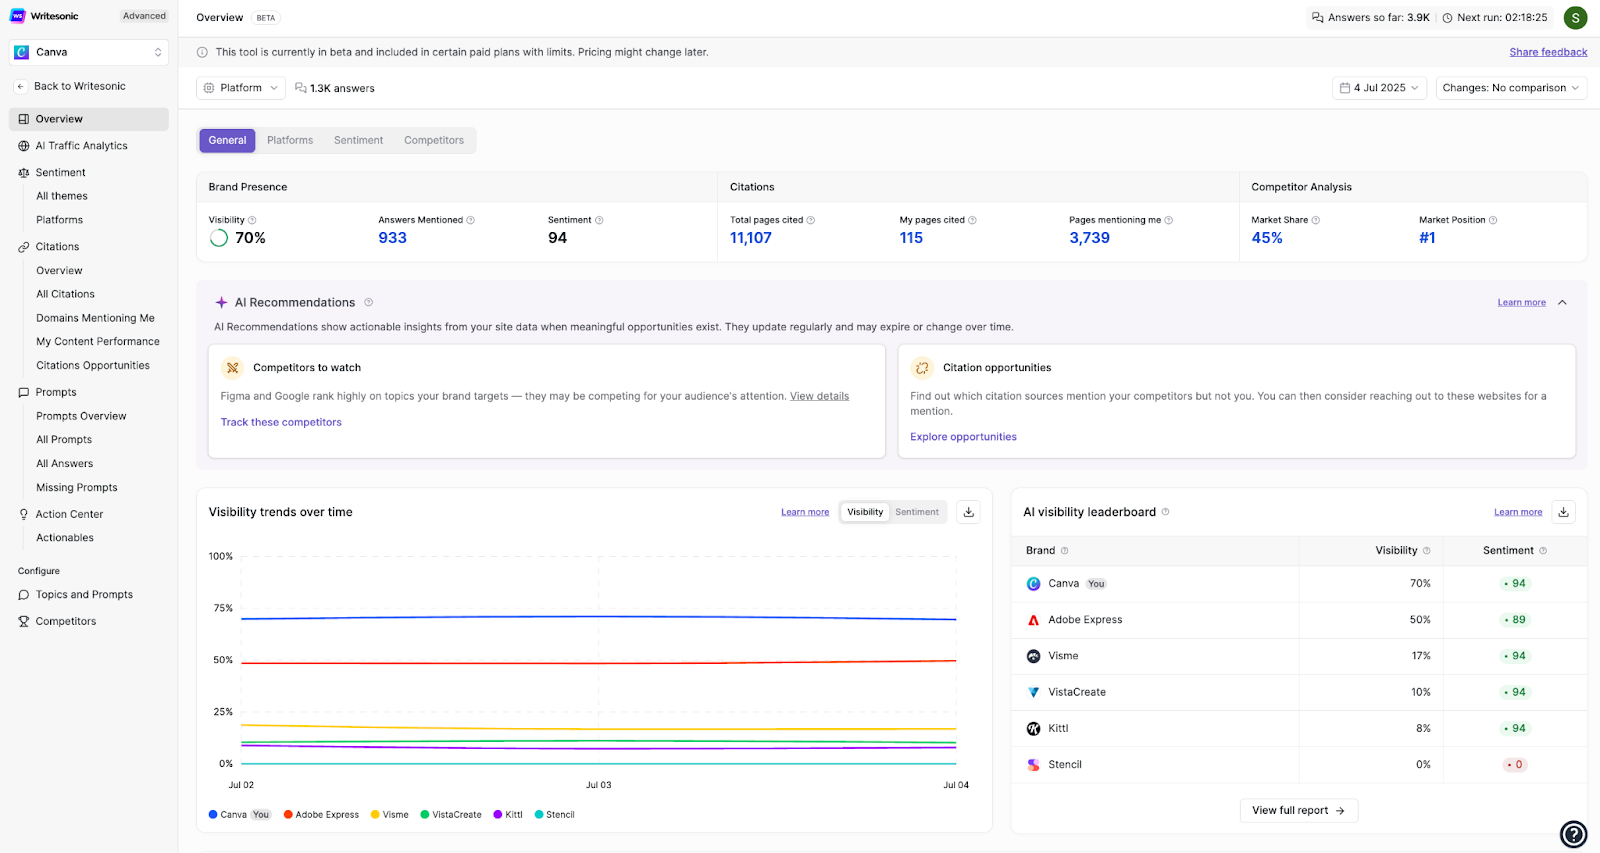Click the Share feedback link
The width and height of the screenshot is (1600, 853).
tap(1547, 52)
